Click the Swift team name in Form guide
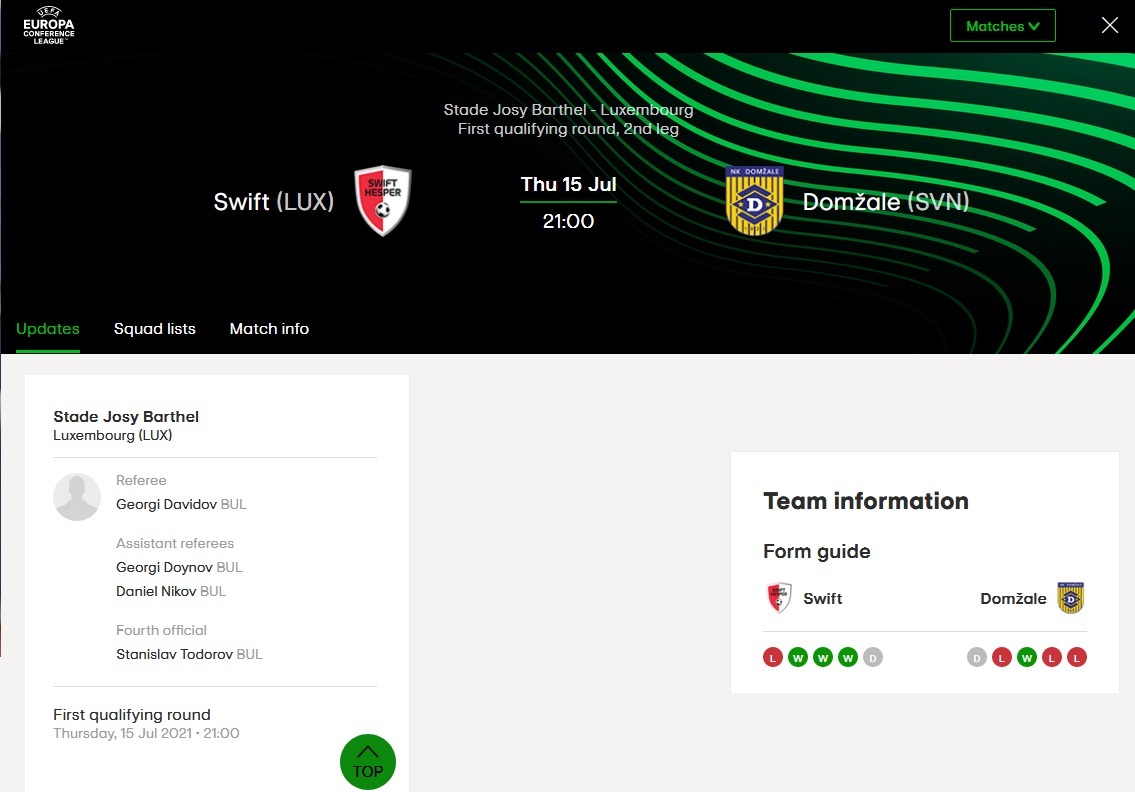 coord(823,599)
